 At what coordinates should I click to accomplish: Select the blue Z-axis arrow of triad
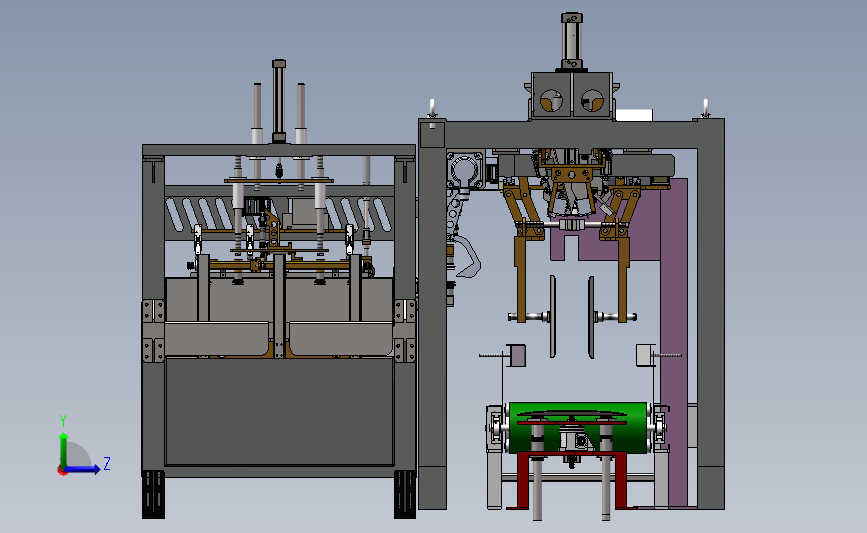click(x=83, y=469)
